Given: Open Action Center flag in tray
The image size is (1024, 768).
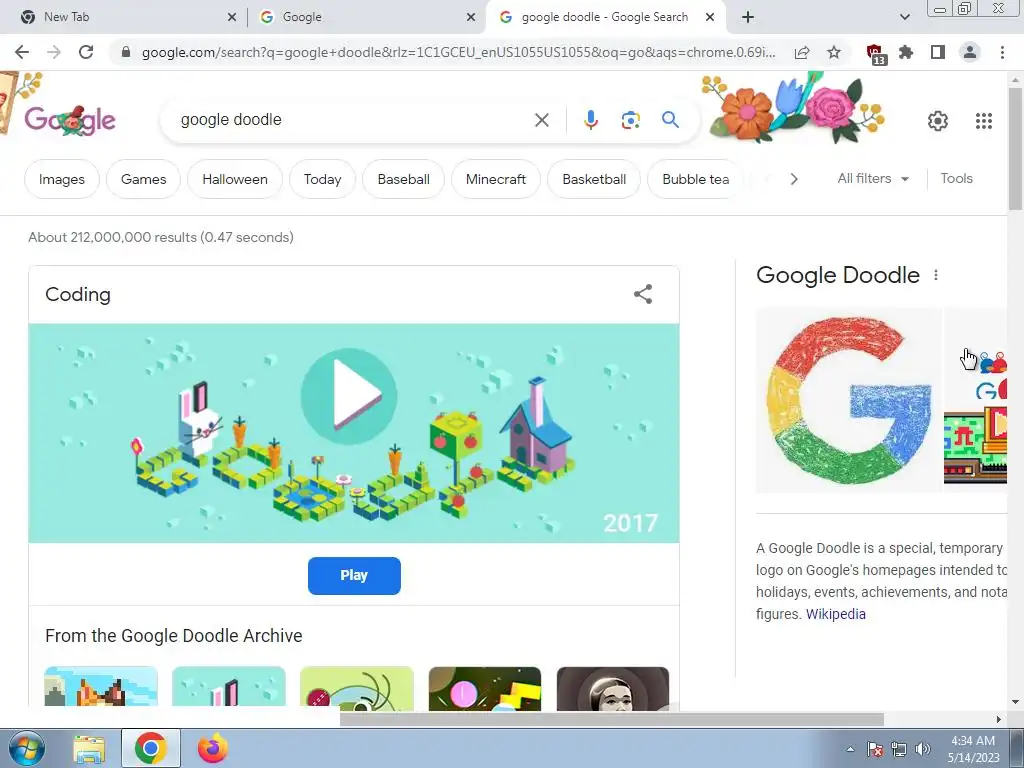Looking at the screenshot, I should [x=874, y=749].
